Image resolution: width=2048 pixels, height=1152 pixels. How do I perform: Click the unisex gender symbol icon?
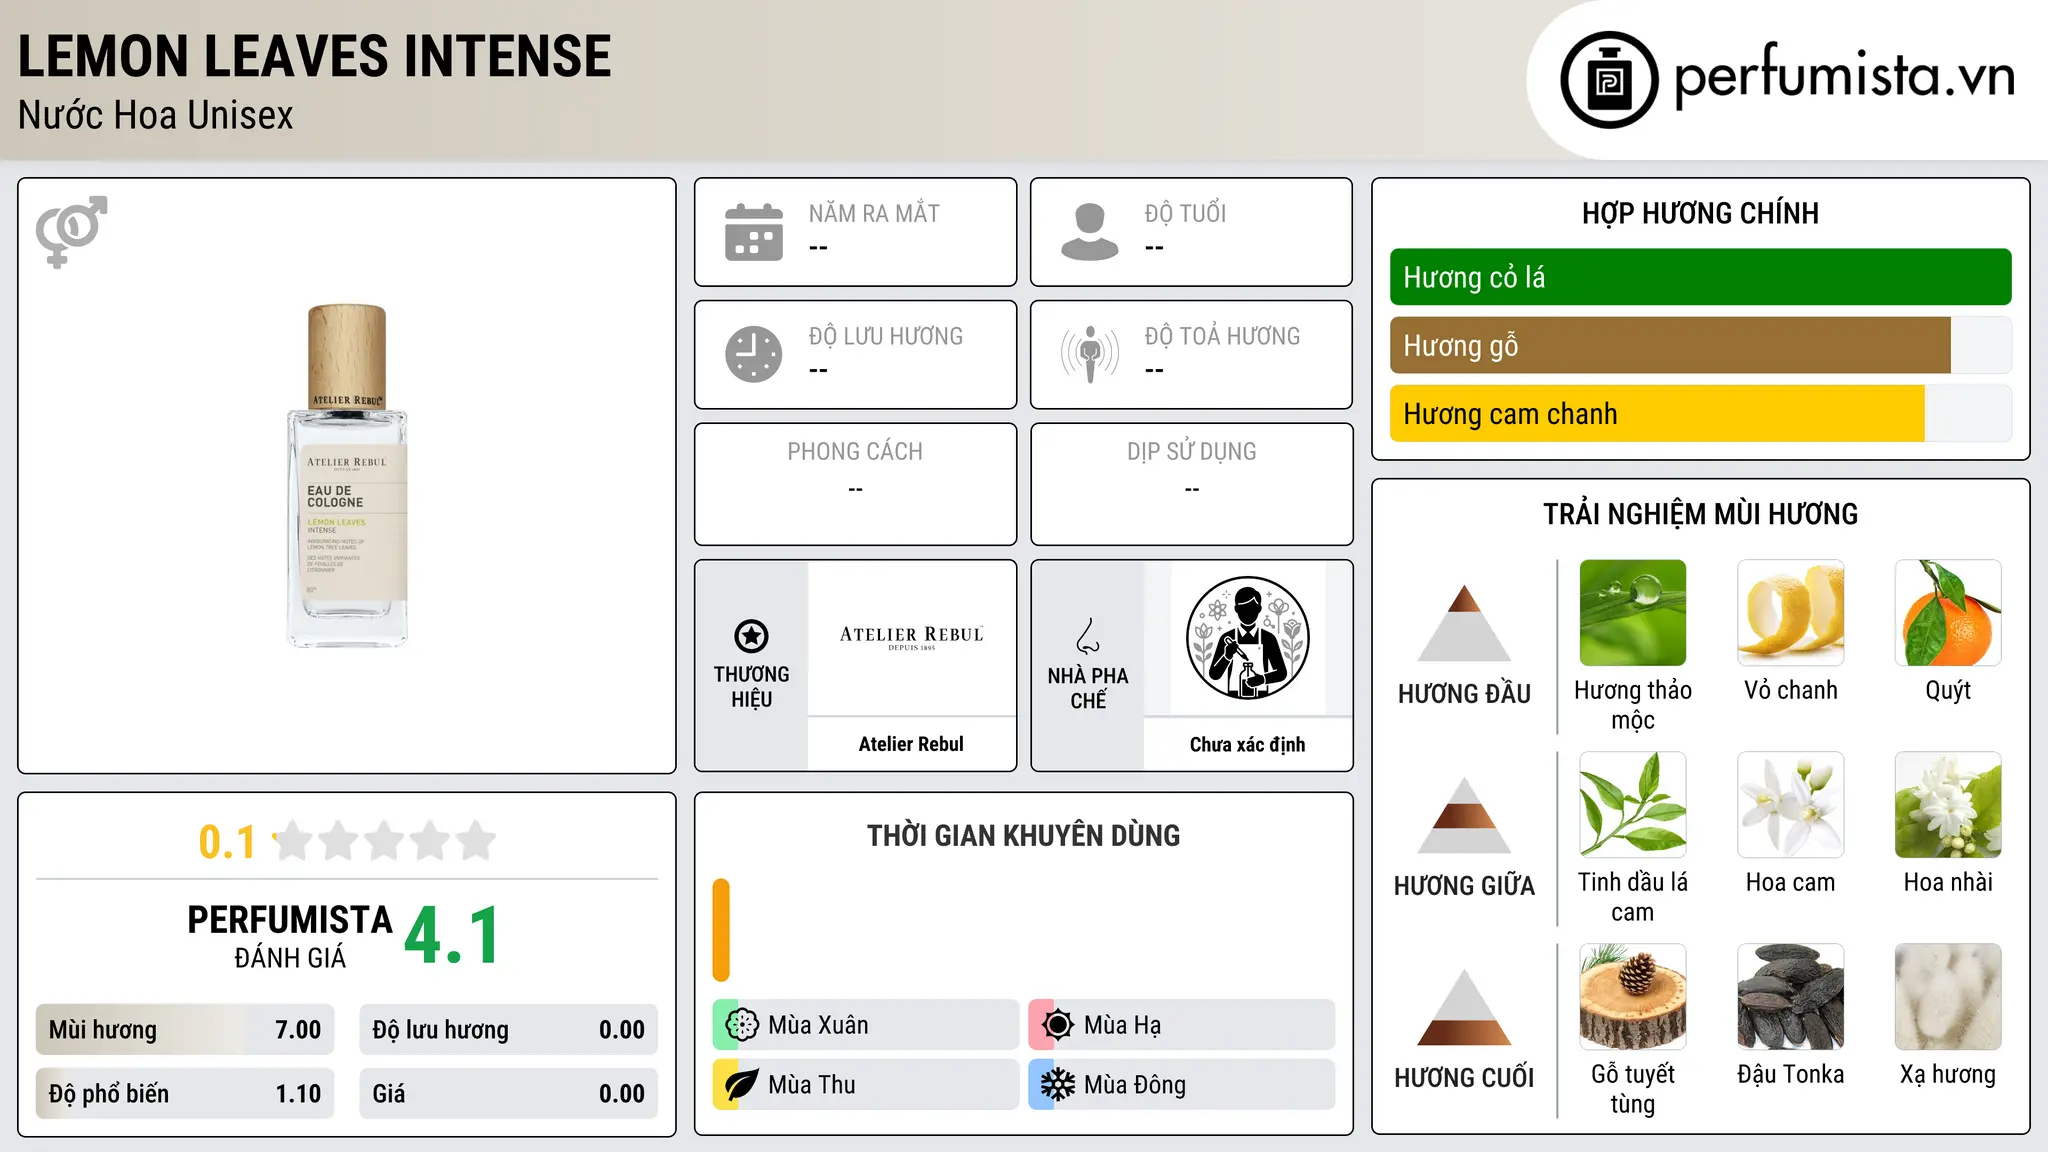pyautogui.click(x=71, y=231)
